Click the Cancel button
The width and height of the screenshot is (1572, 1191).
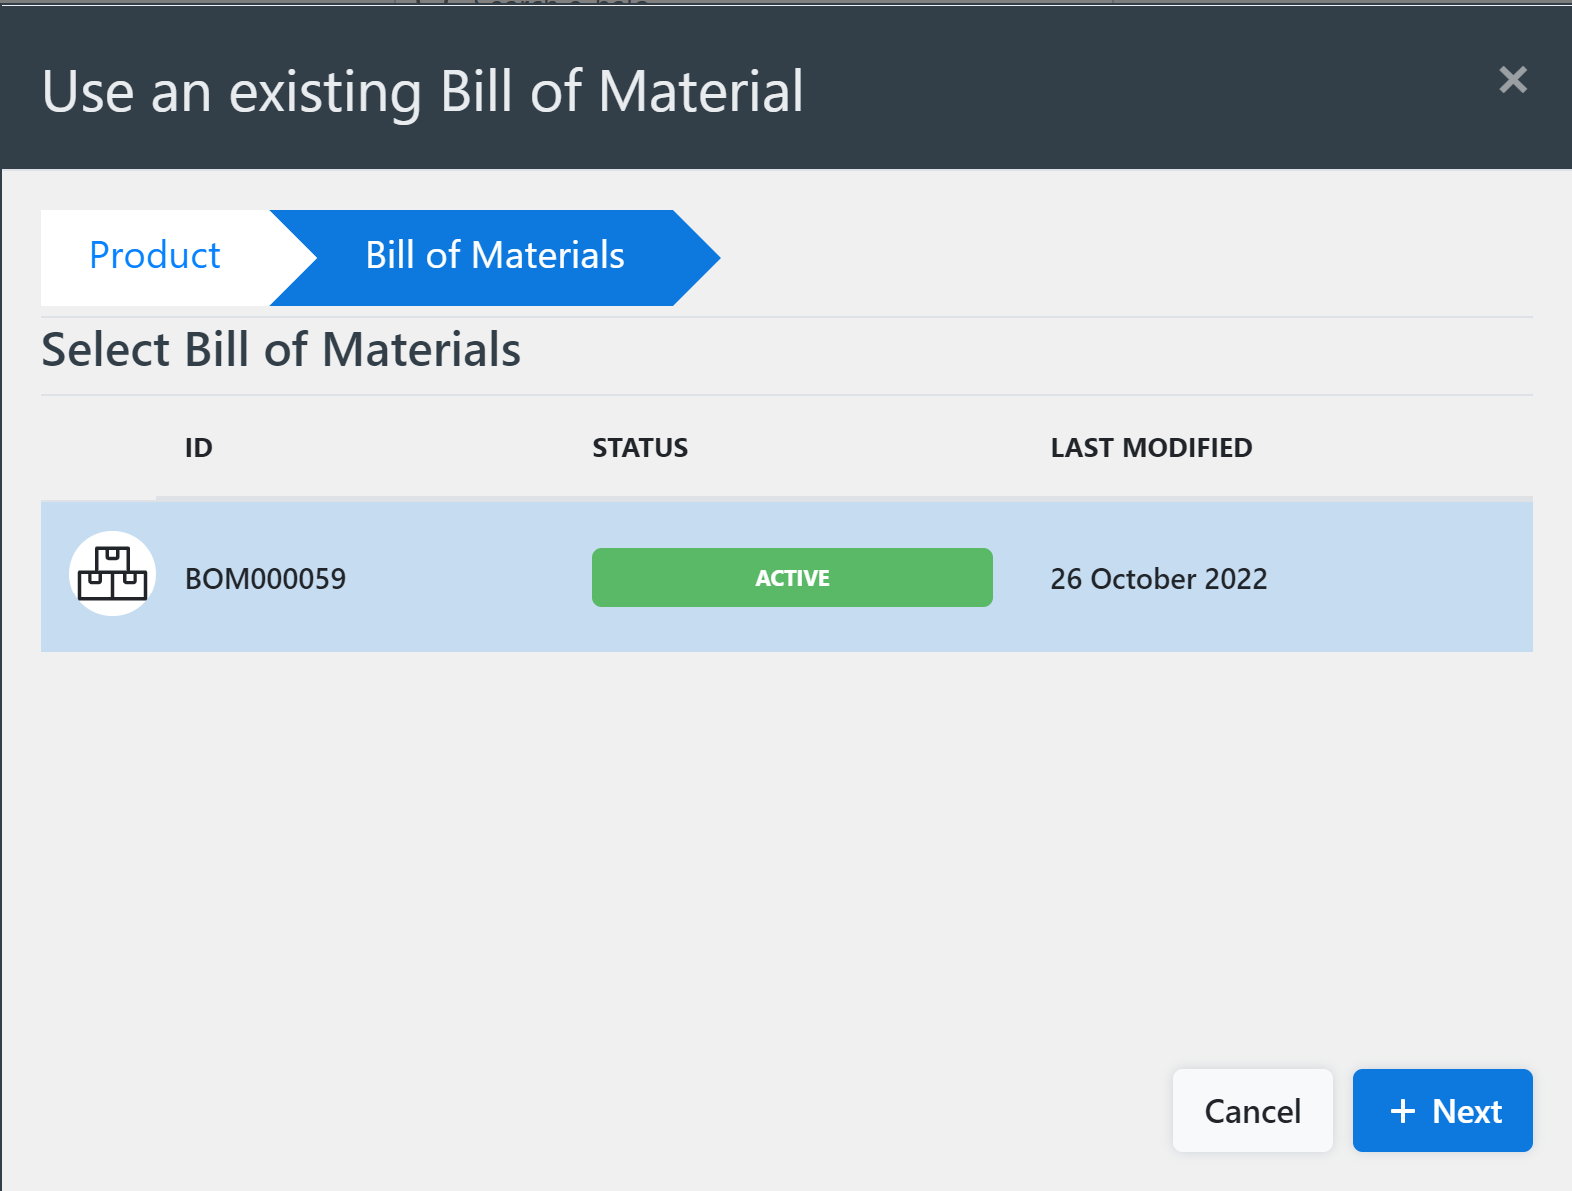pos(1252,1110)
